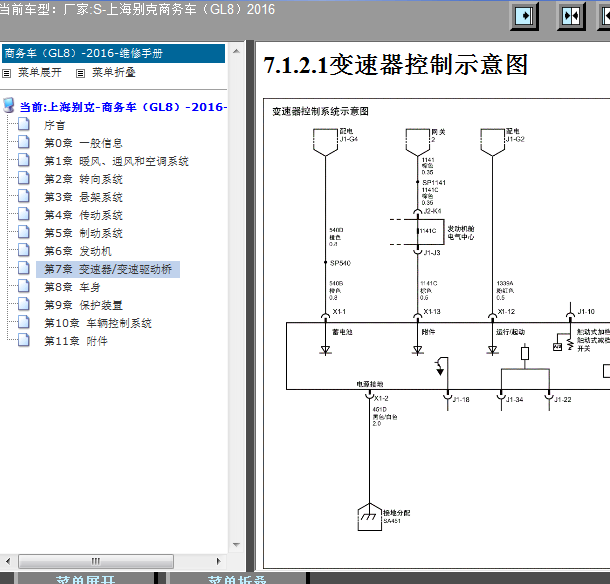Click the page icon beside 第0章 一般信息

click(x=24, y=142)
